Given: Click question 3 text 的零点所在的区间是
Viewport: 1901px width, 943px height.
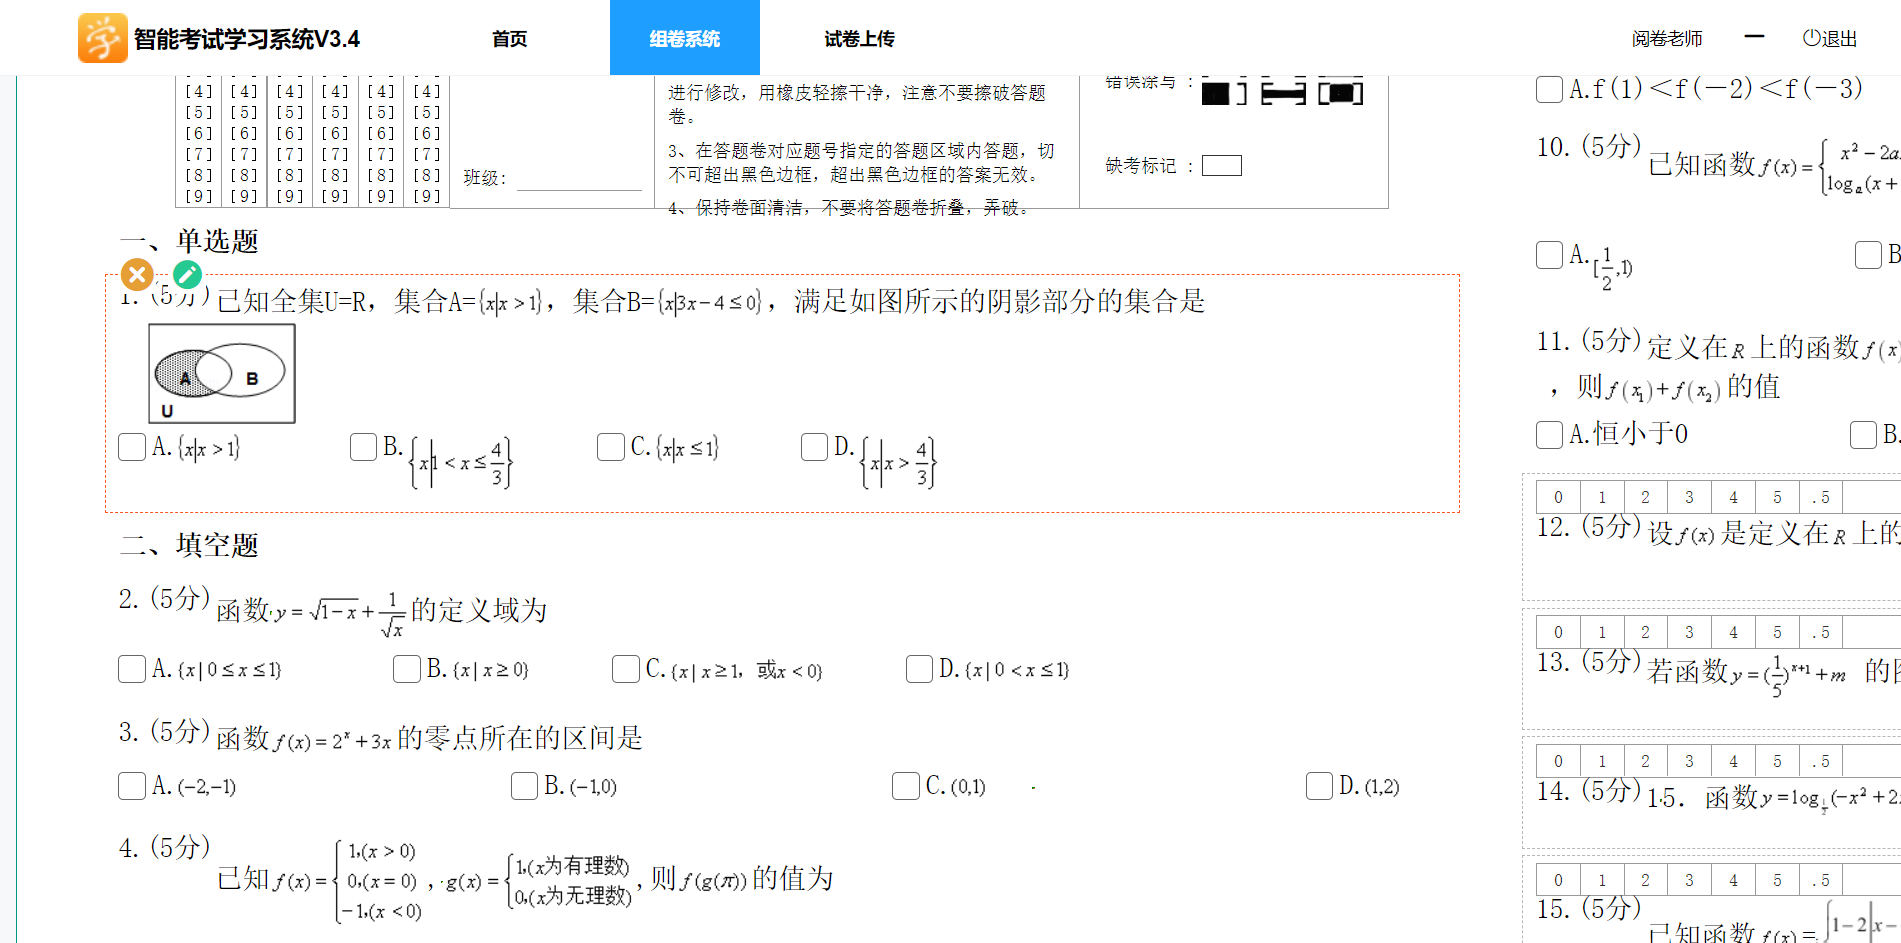Looking at the screenshot, I should [x=520, y=738].
